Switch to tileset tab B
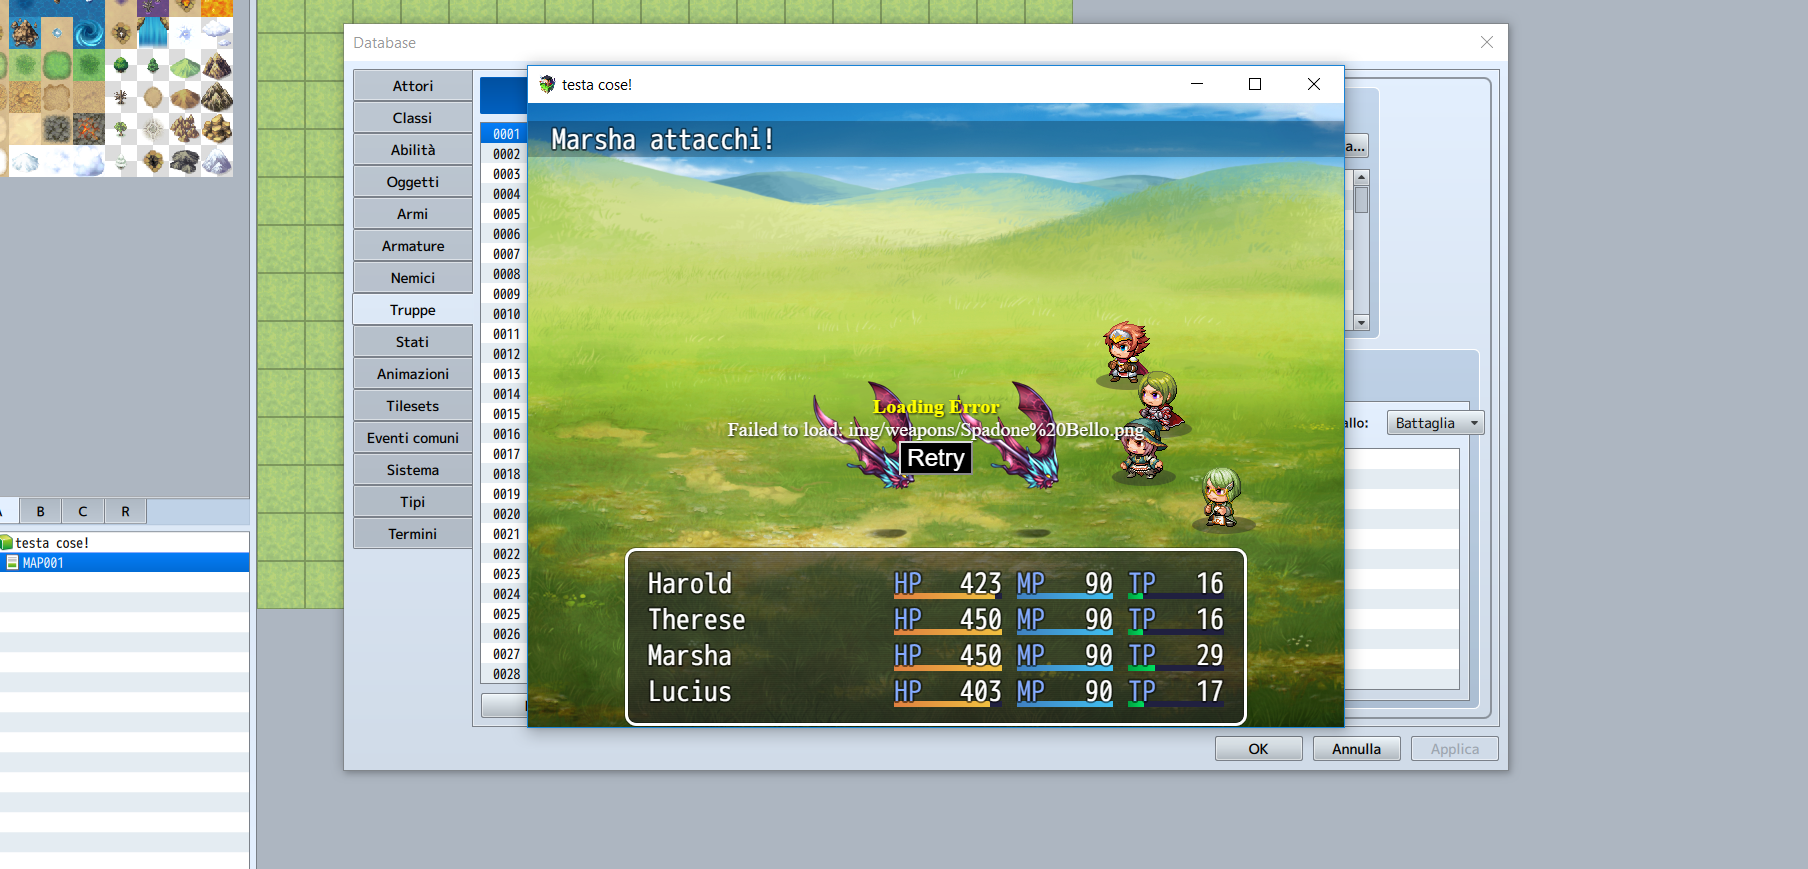Screen dimensions: 1808x869 tap(41, 511)
